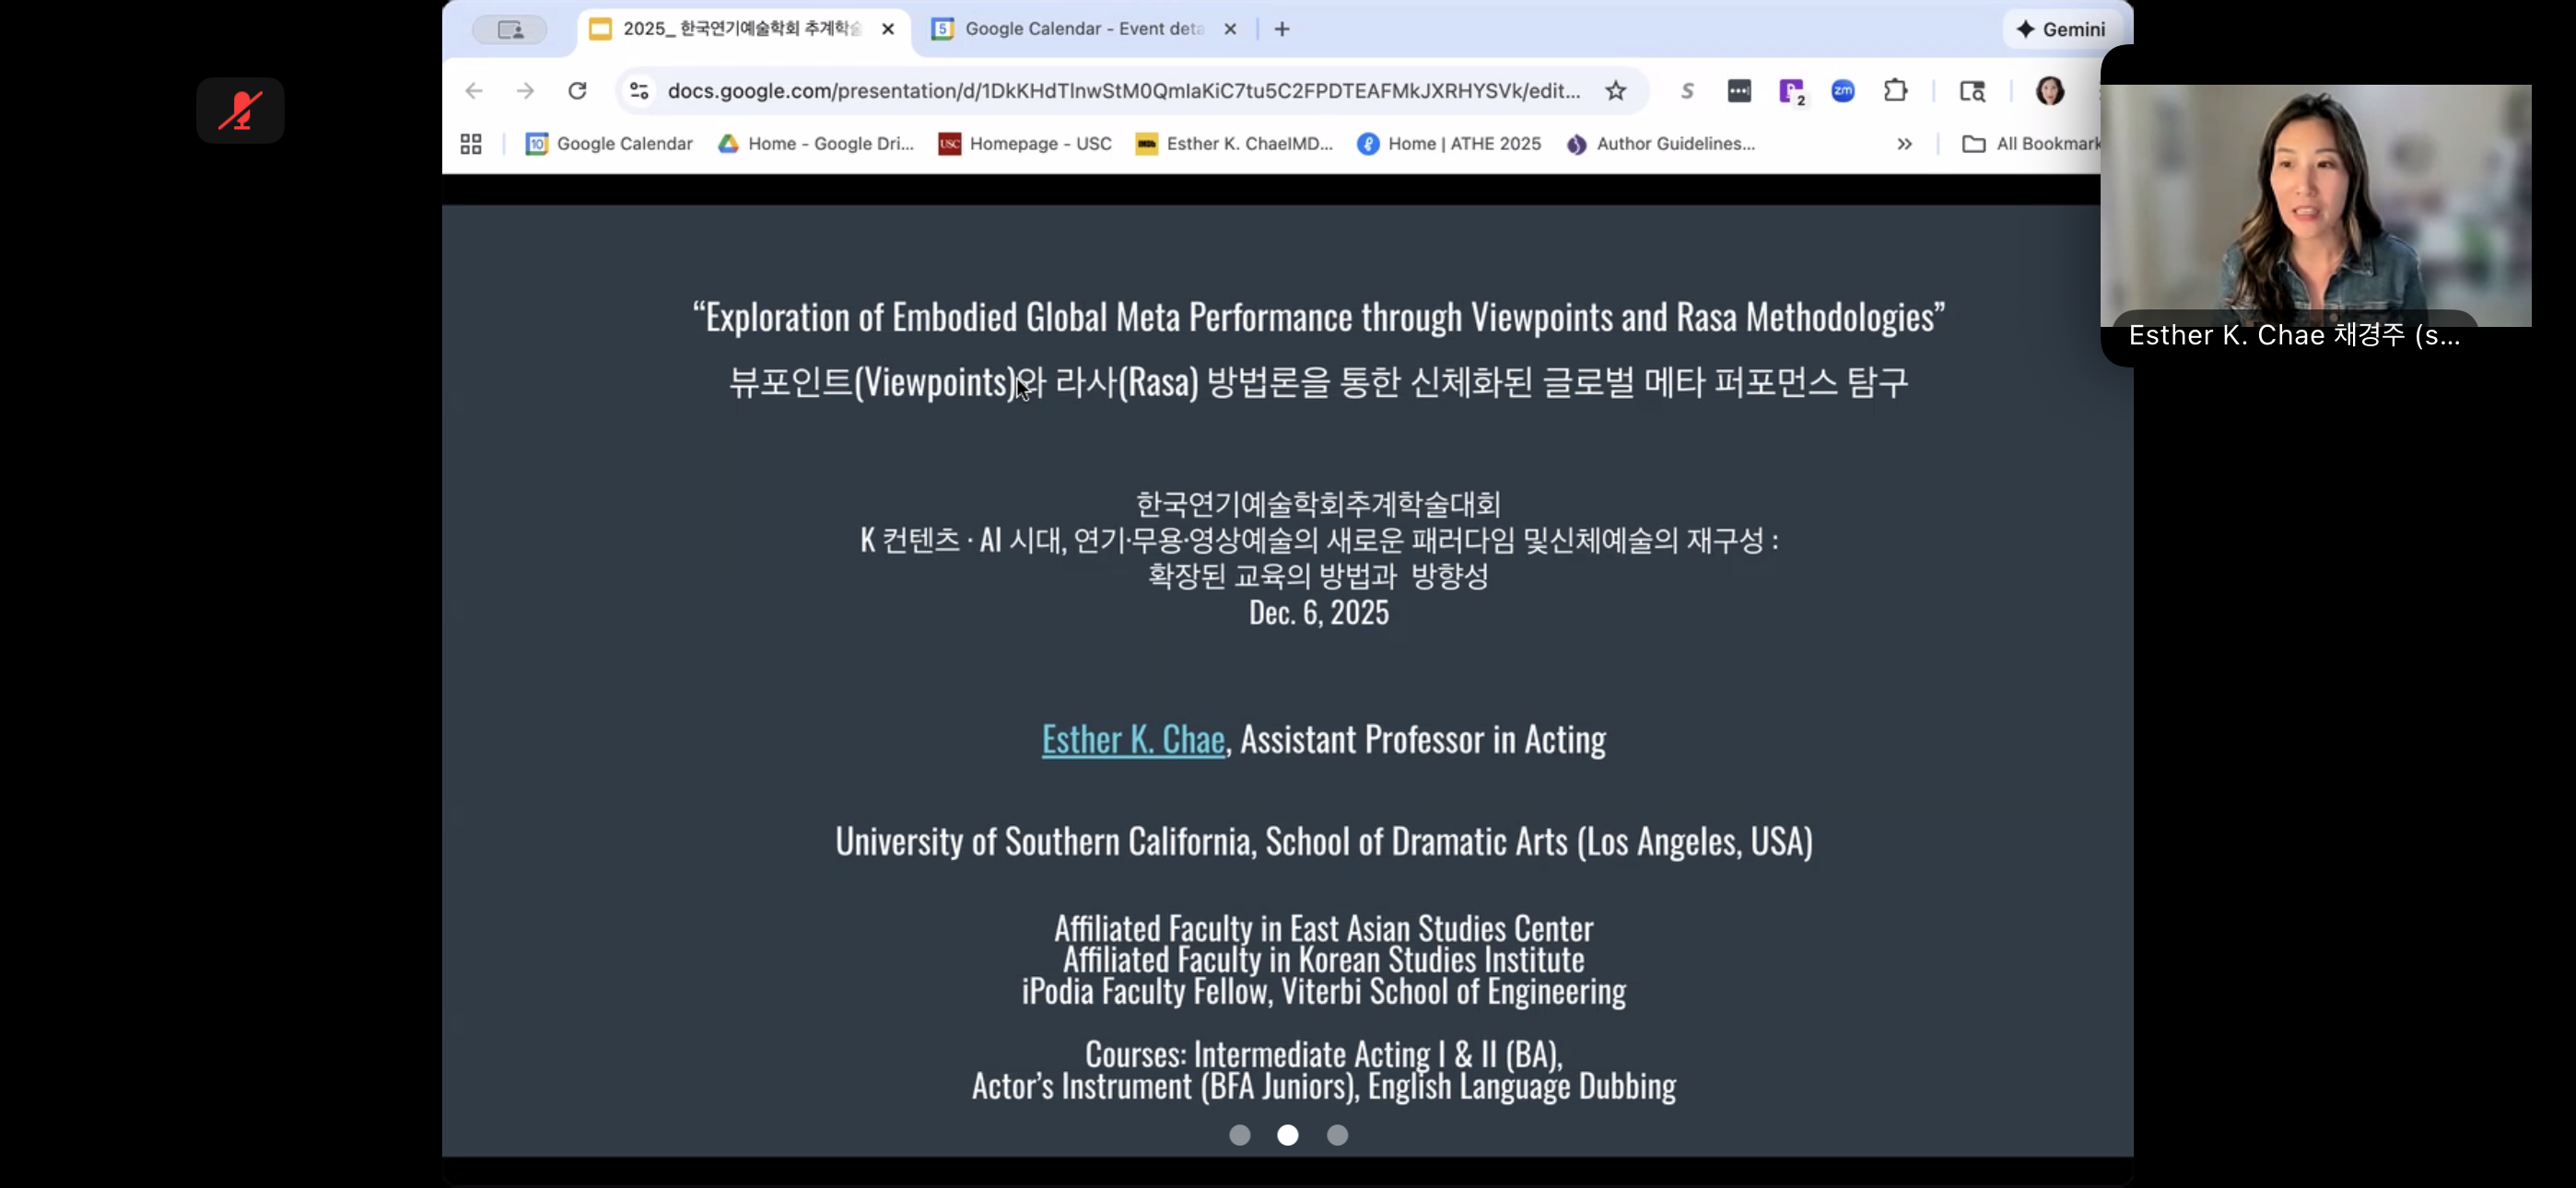The width and height of the screenshot is (2576, 1188).
Task: Open a new browser tab with plus
Action: [1282, 29]
